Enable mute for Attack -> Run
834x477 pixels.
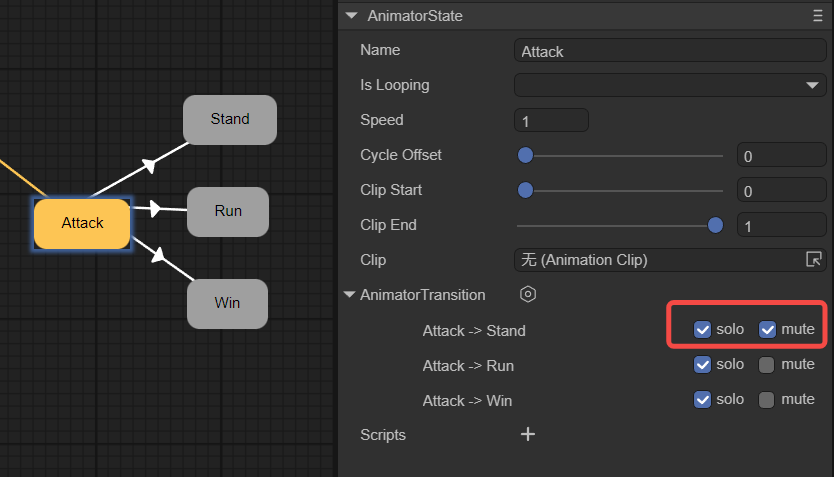click(768, 365)
